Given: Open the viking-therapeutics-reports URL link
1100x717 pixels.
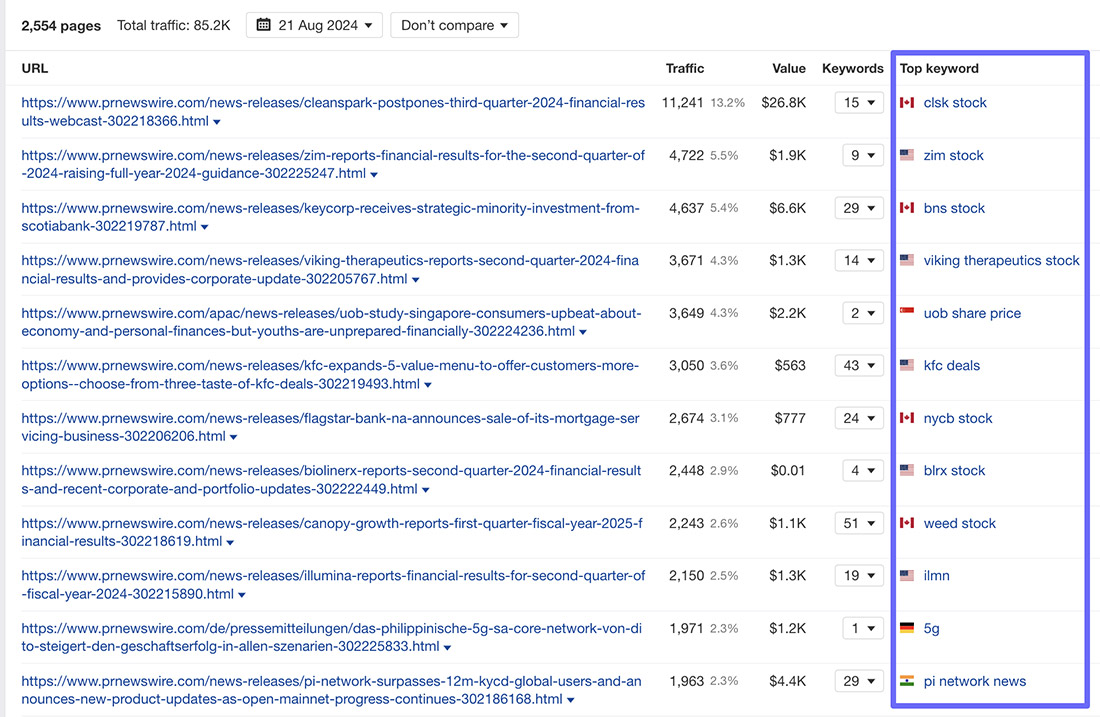Looking at the screenshot, I should click(x=330, y=269).
